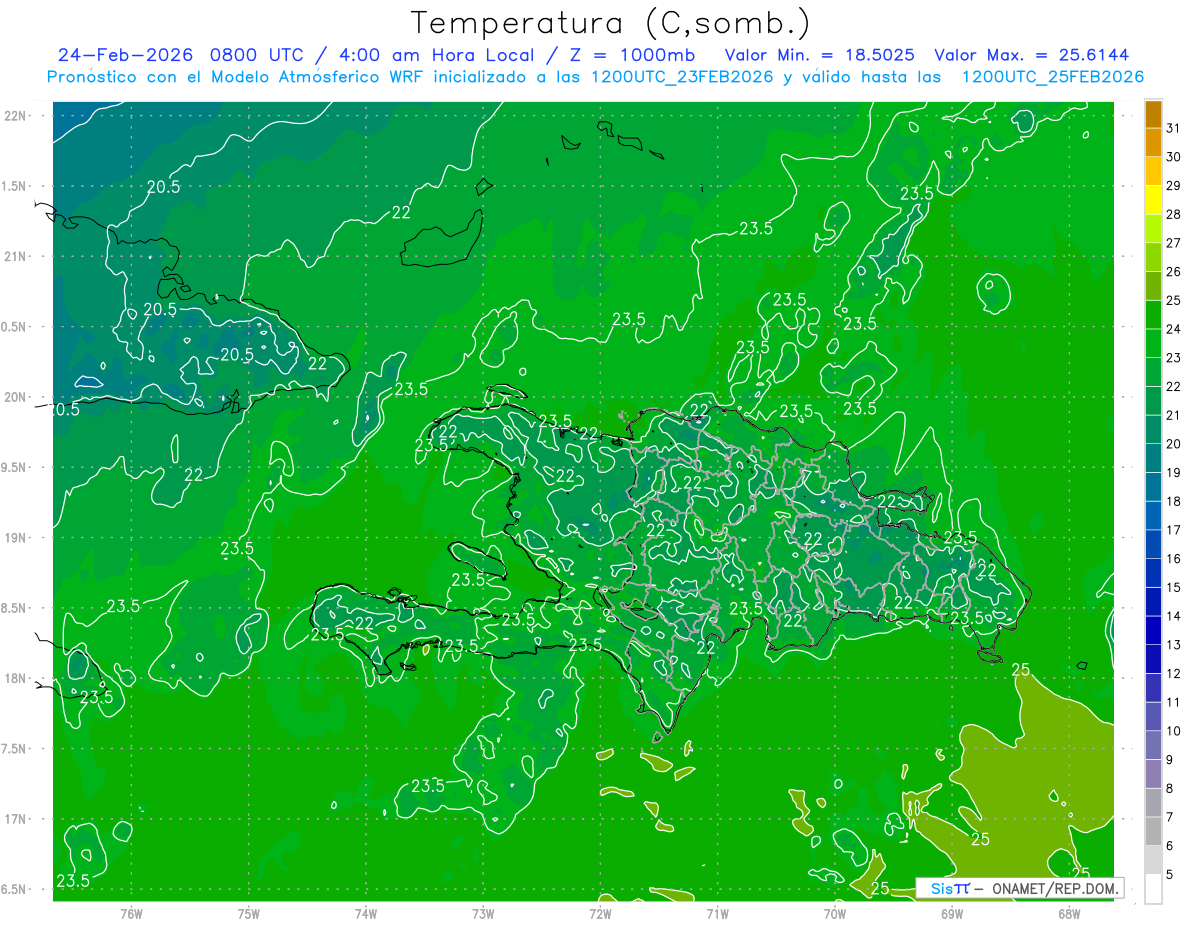Click the "1.5N" latitude axis label

click(x=15, y=186)
